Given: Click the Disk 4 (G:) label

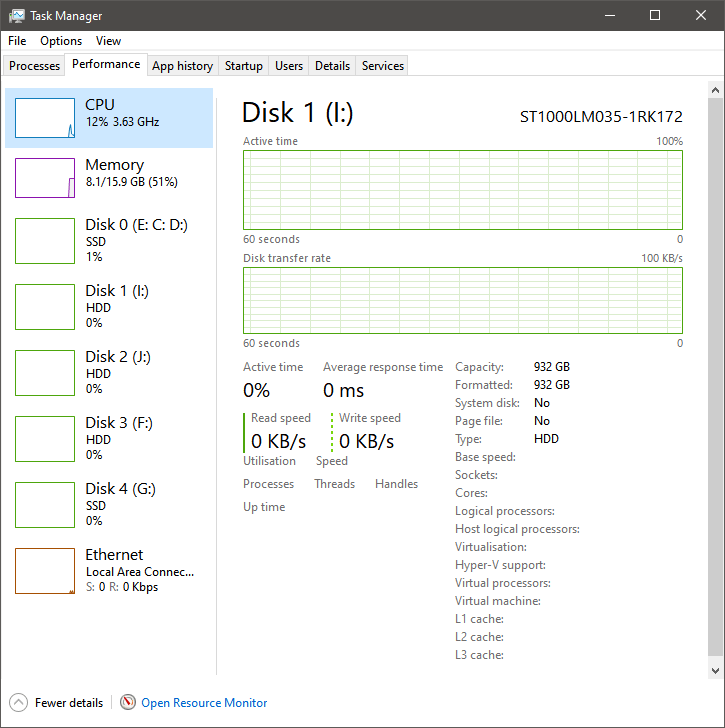Looking at the screenshot, I should [x=121, y=488].
